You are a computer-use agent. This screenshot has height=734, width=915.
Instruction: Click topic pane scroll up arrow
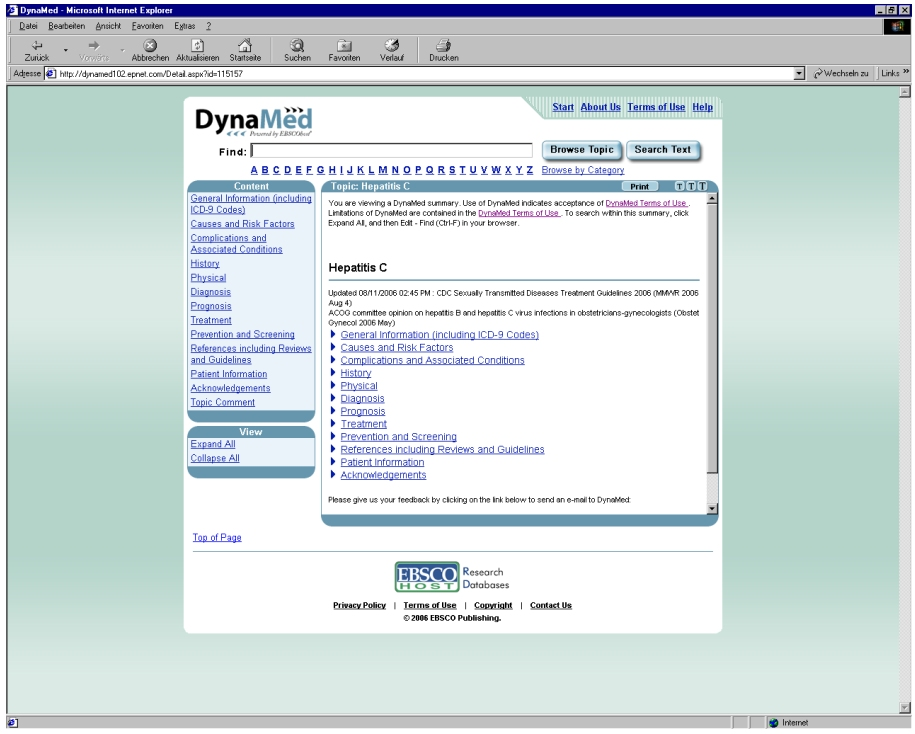[712, 199]
